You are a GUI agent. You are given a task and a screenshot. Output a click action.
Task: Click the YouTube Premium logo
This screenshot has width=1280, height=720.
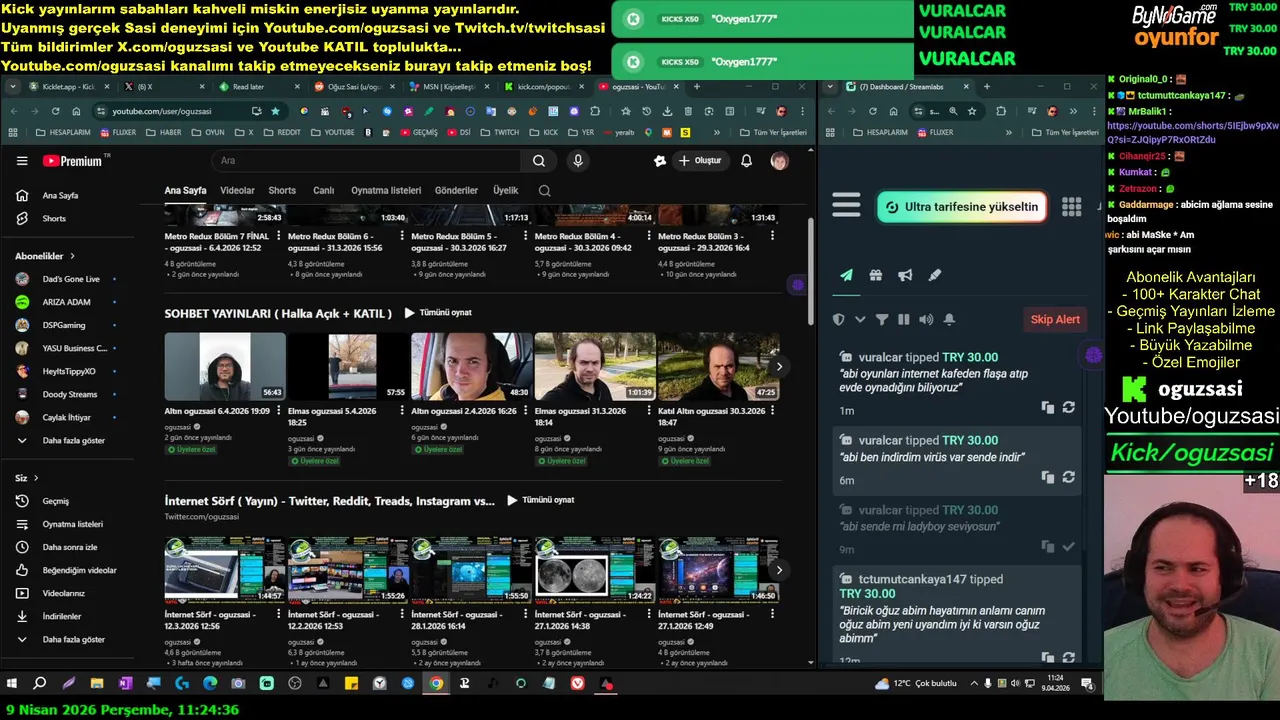72,160
